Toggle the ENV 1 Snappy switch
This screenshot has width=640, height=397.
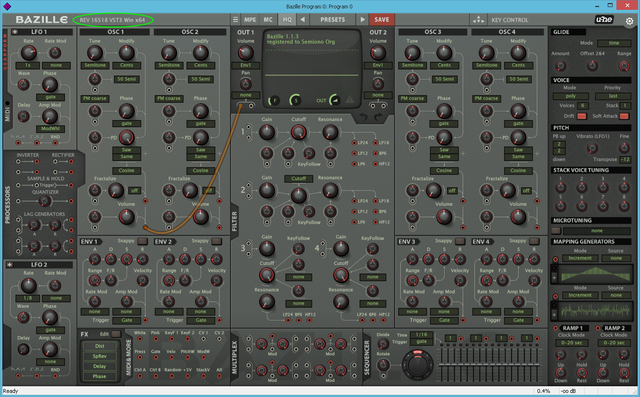[142, 241]
